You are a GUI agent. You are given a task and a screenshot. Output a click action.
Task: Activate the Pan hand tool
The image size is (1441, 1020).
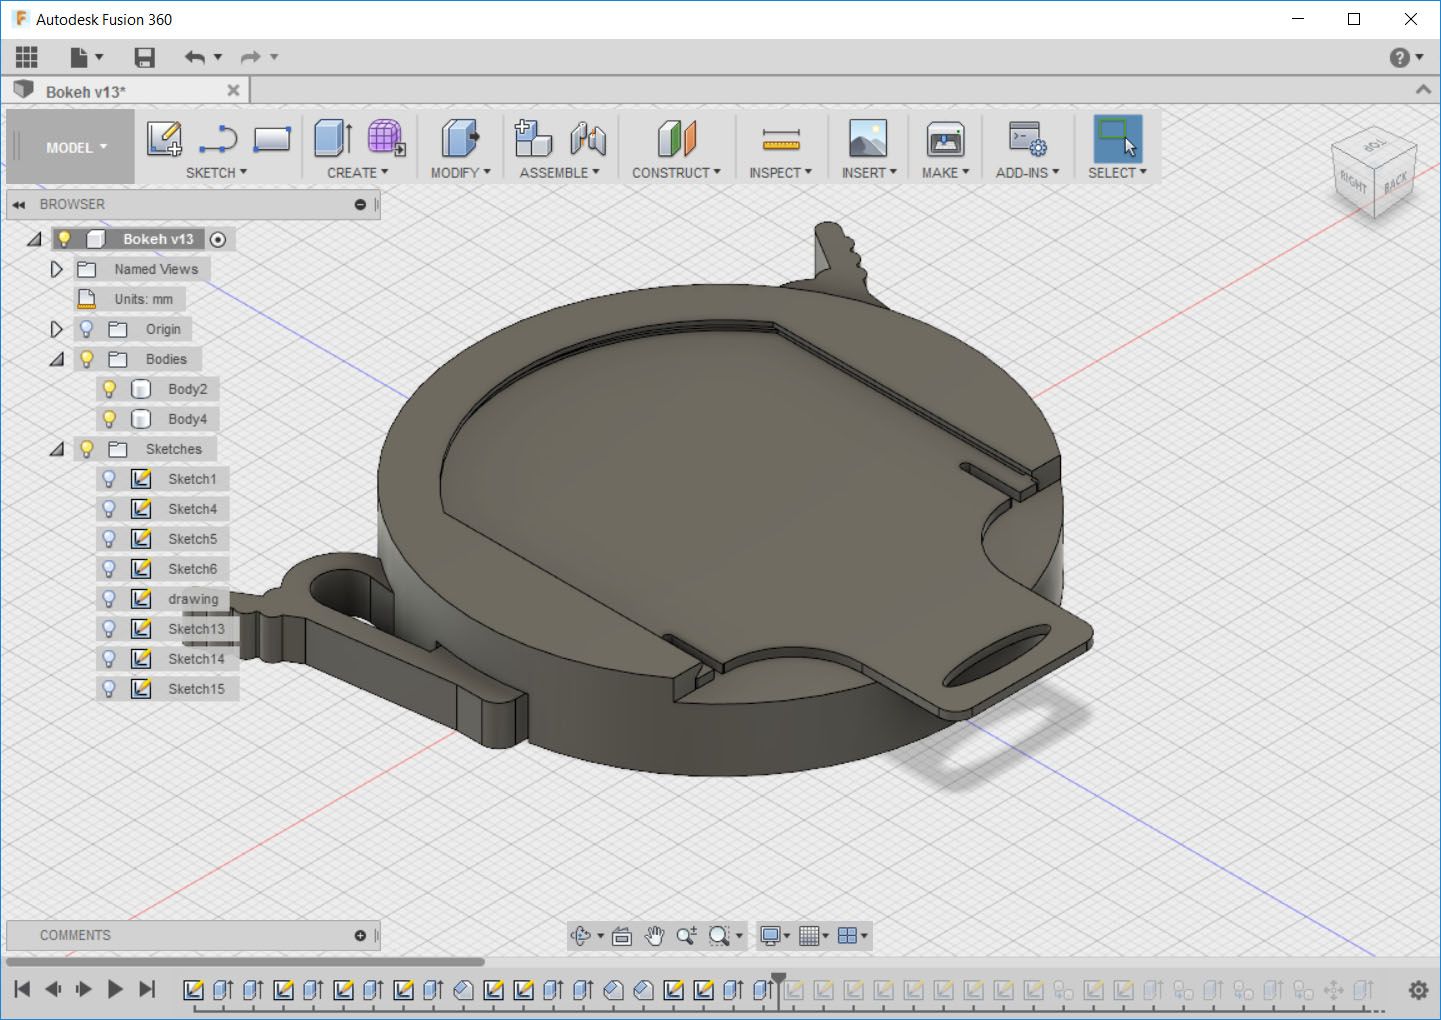point(654,936)
